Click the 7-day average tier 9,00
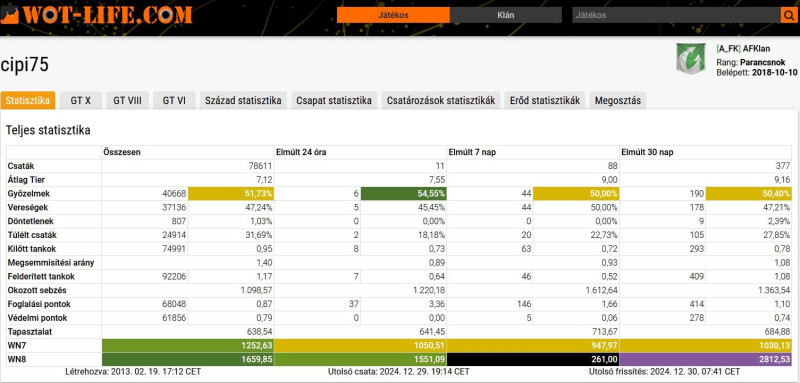This screenshot has height=383, width=800. point(609,180)
